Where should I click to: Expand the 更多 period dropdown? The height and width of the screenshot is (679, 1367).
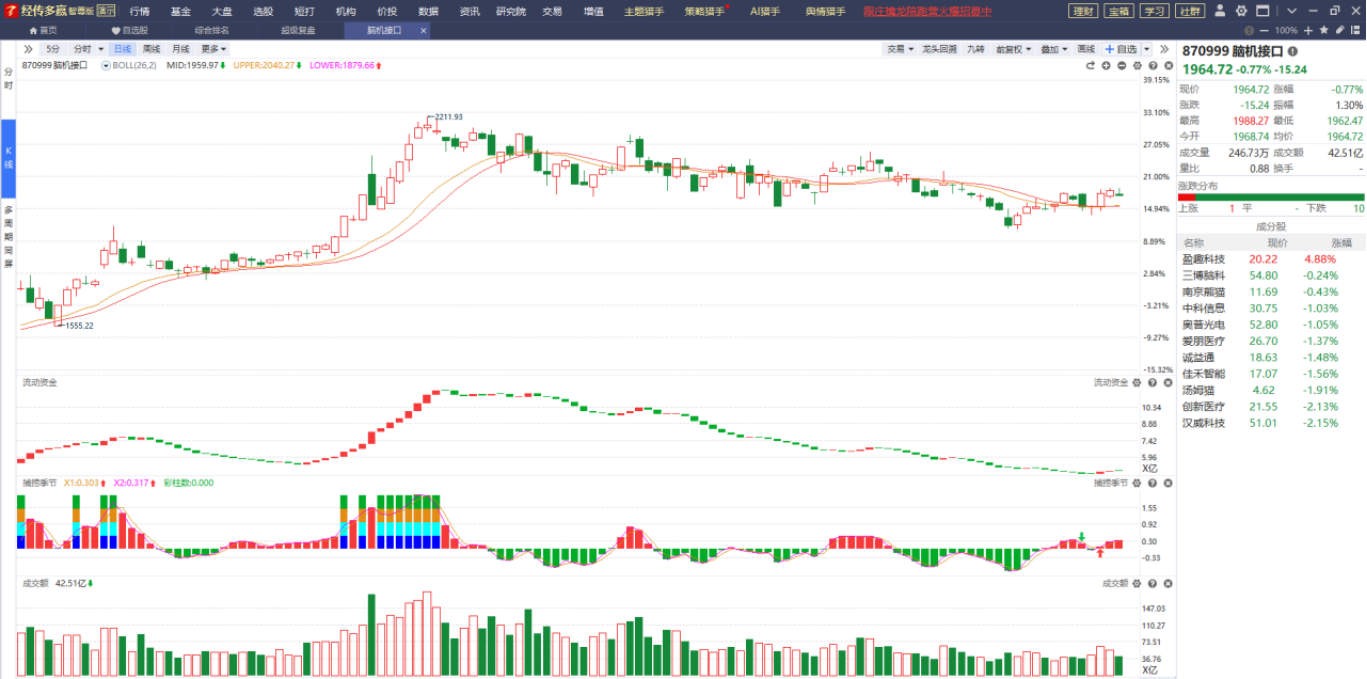point(213,49)
